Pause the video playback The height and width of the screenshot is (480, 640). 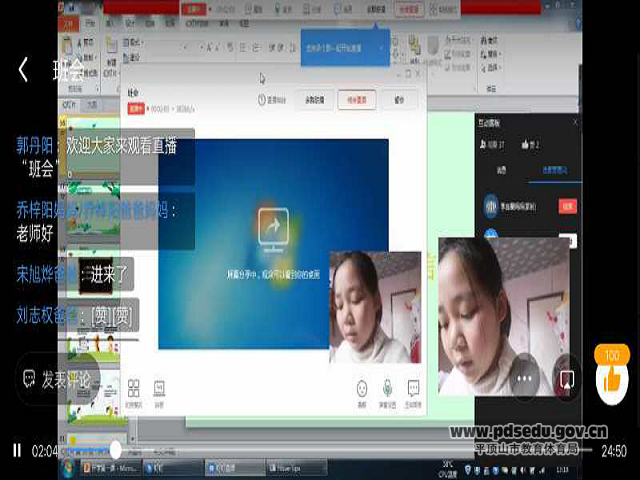click(16, 451)
